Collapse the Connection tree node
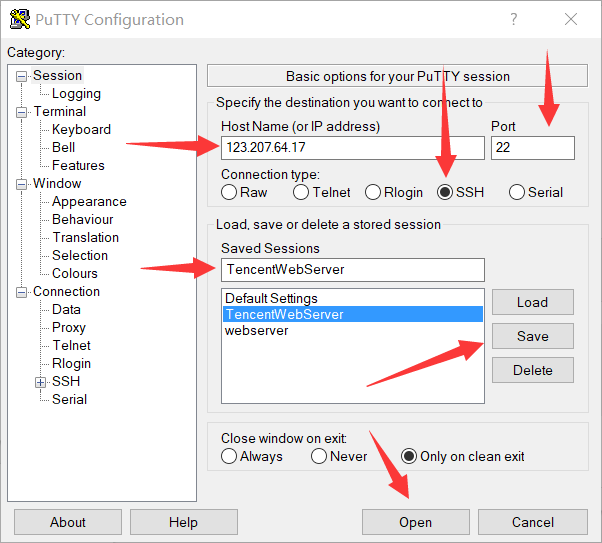Image resolution: width=602 pixels, height=543 pixels. pyautogui.click(x=22, y=292)
